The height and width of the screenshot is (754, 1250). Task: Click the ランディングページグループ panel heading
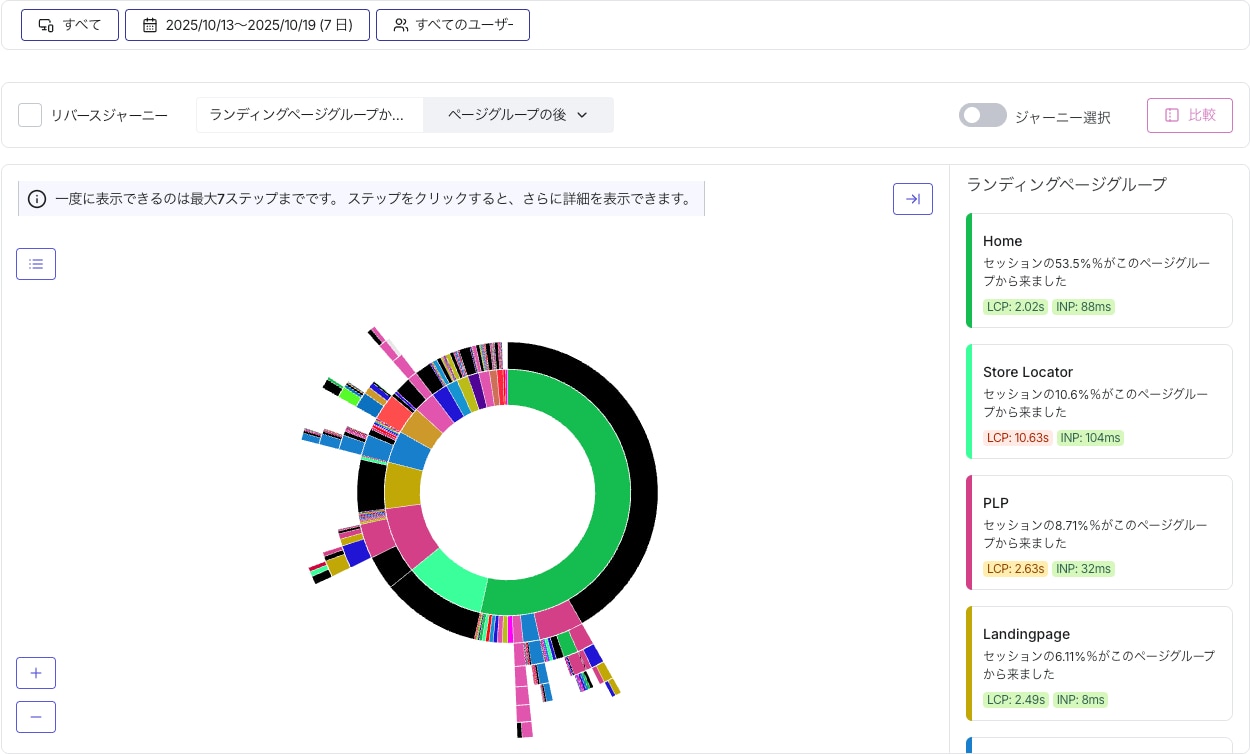pos(1066,184)
